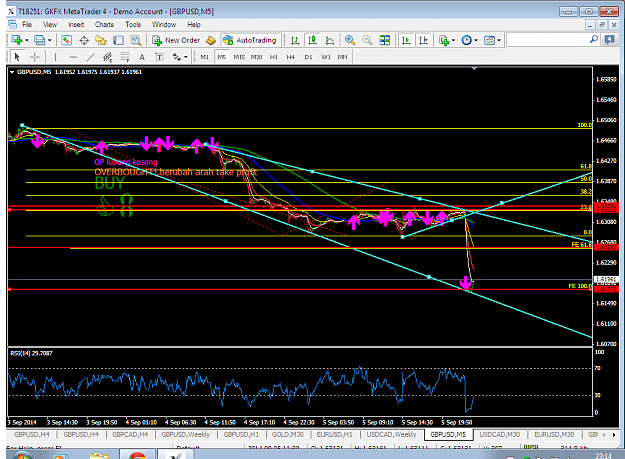The width and height of the screenshot is (625, 459).
Task: Open the MetaEditor icon
Action: pyautogui.click(x=211, y=40)
